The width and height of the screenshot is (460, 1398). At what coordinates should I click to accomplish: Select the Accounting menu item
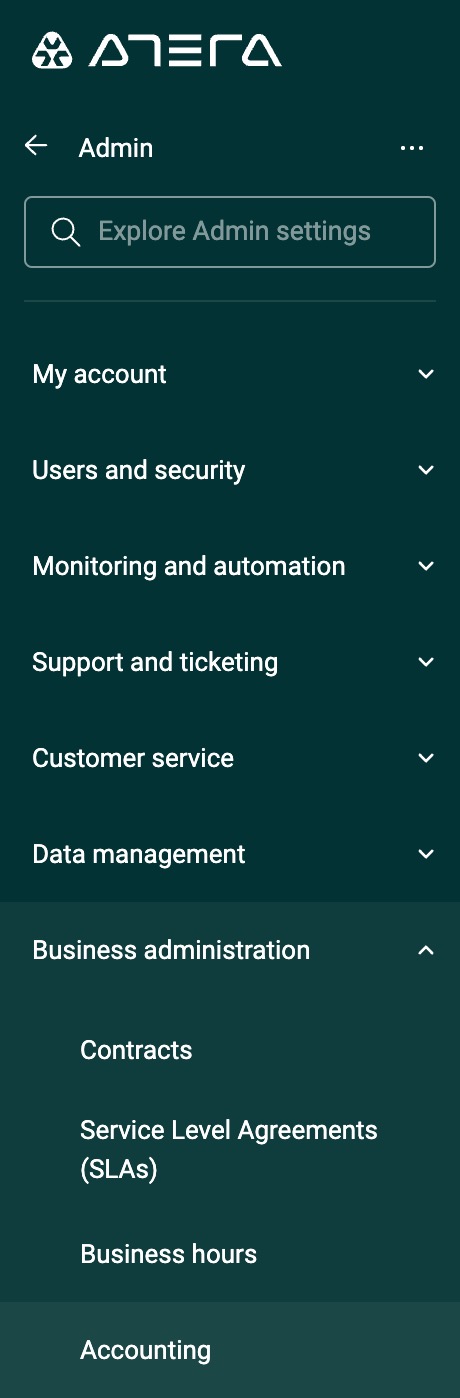(146, 1350)
